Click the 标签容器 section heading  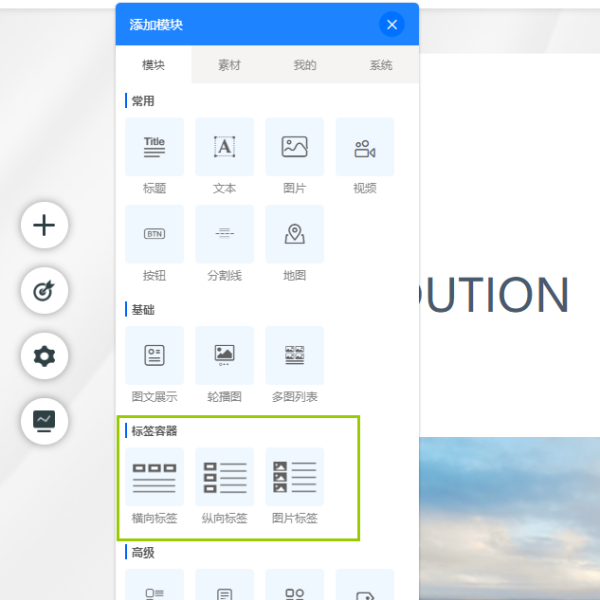click(154, 431)
